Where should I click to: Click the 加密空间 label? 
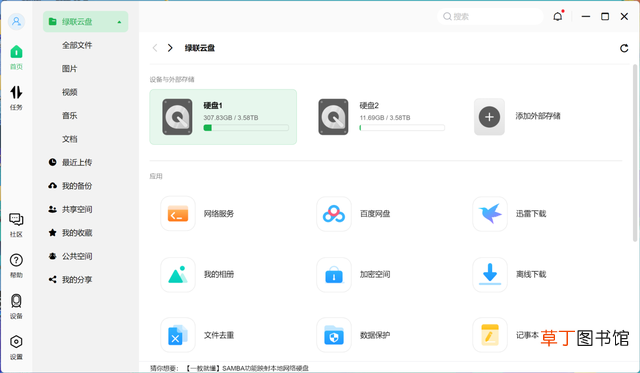[x=375, y=274]
